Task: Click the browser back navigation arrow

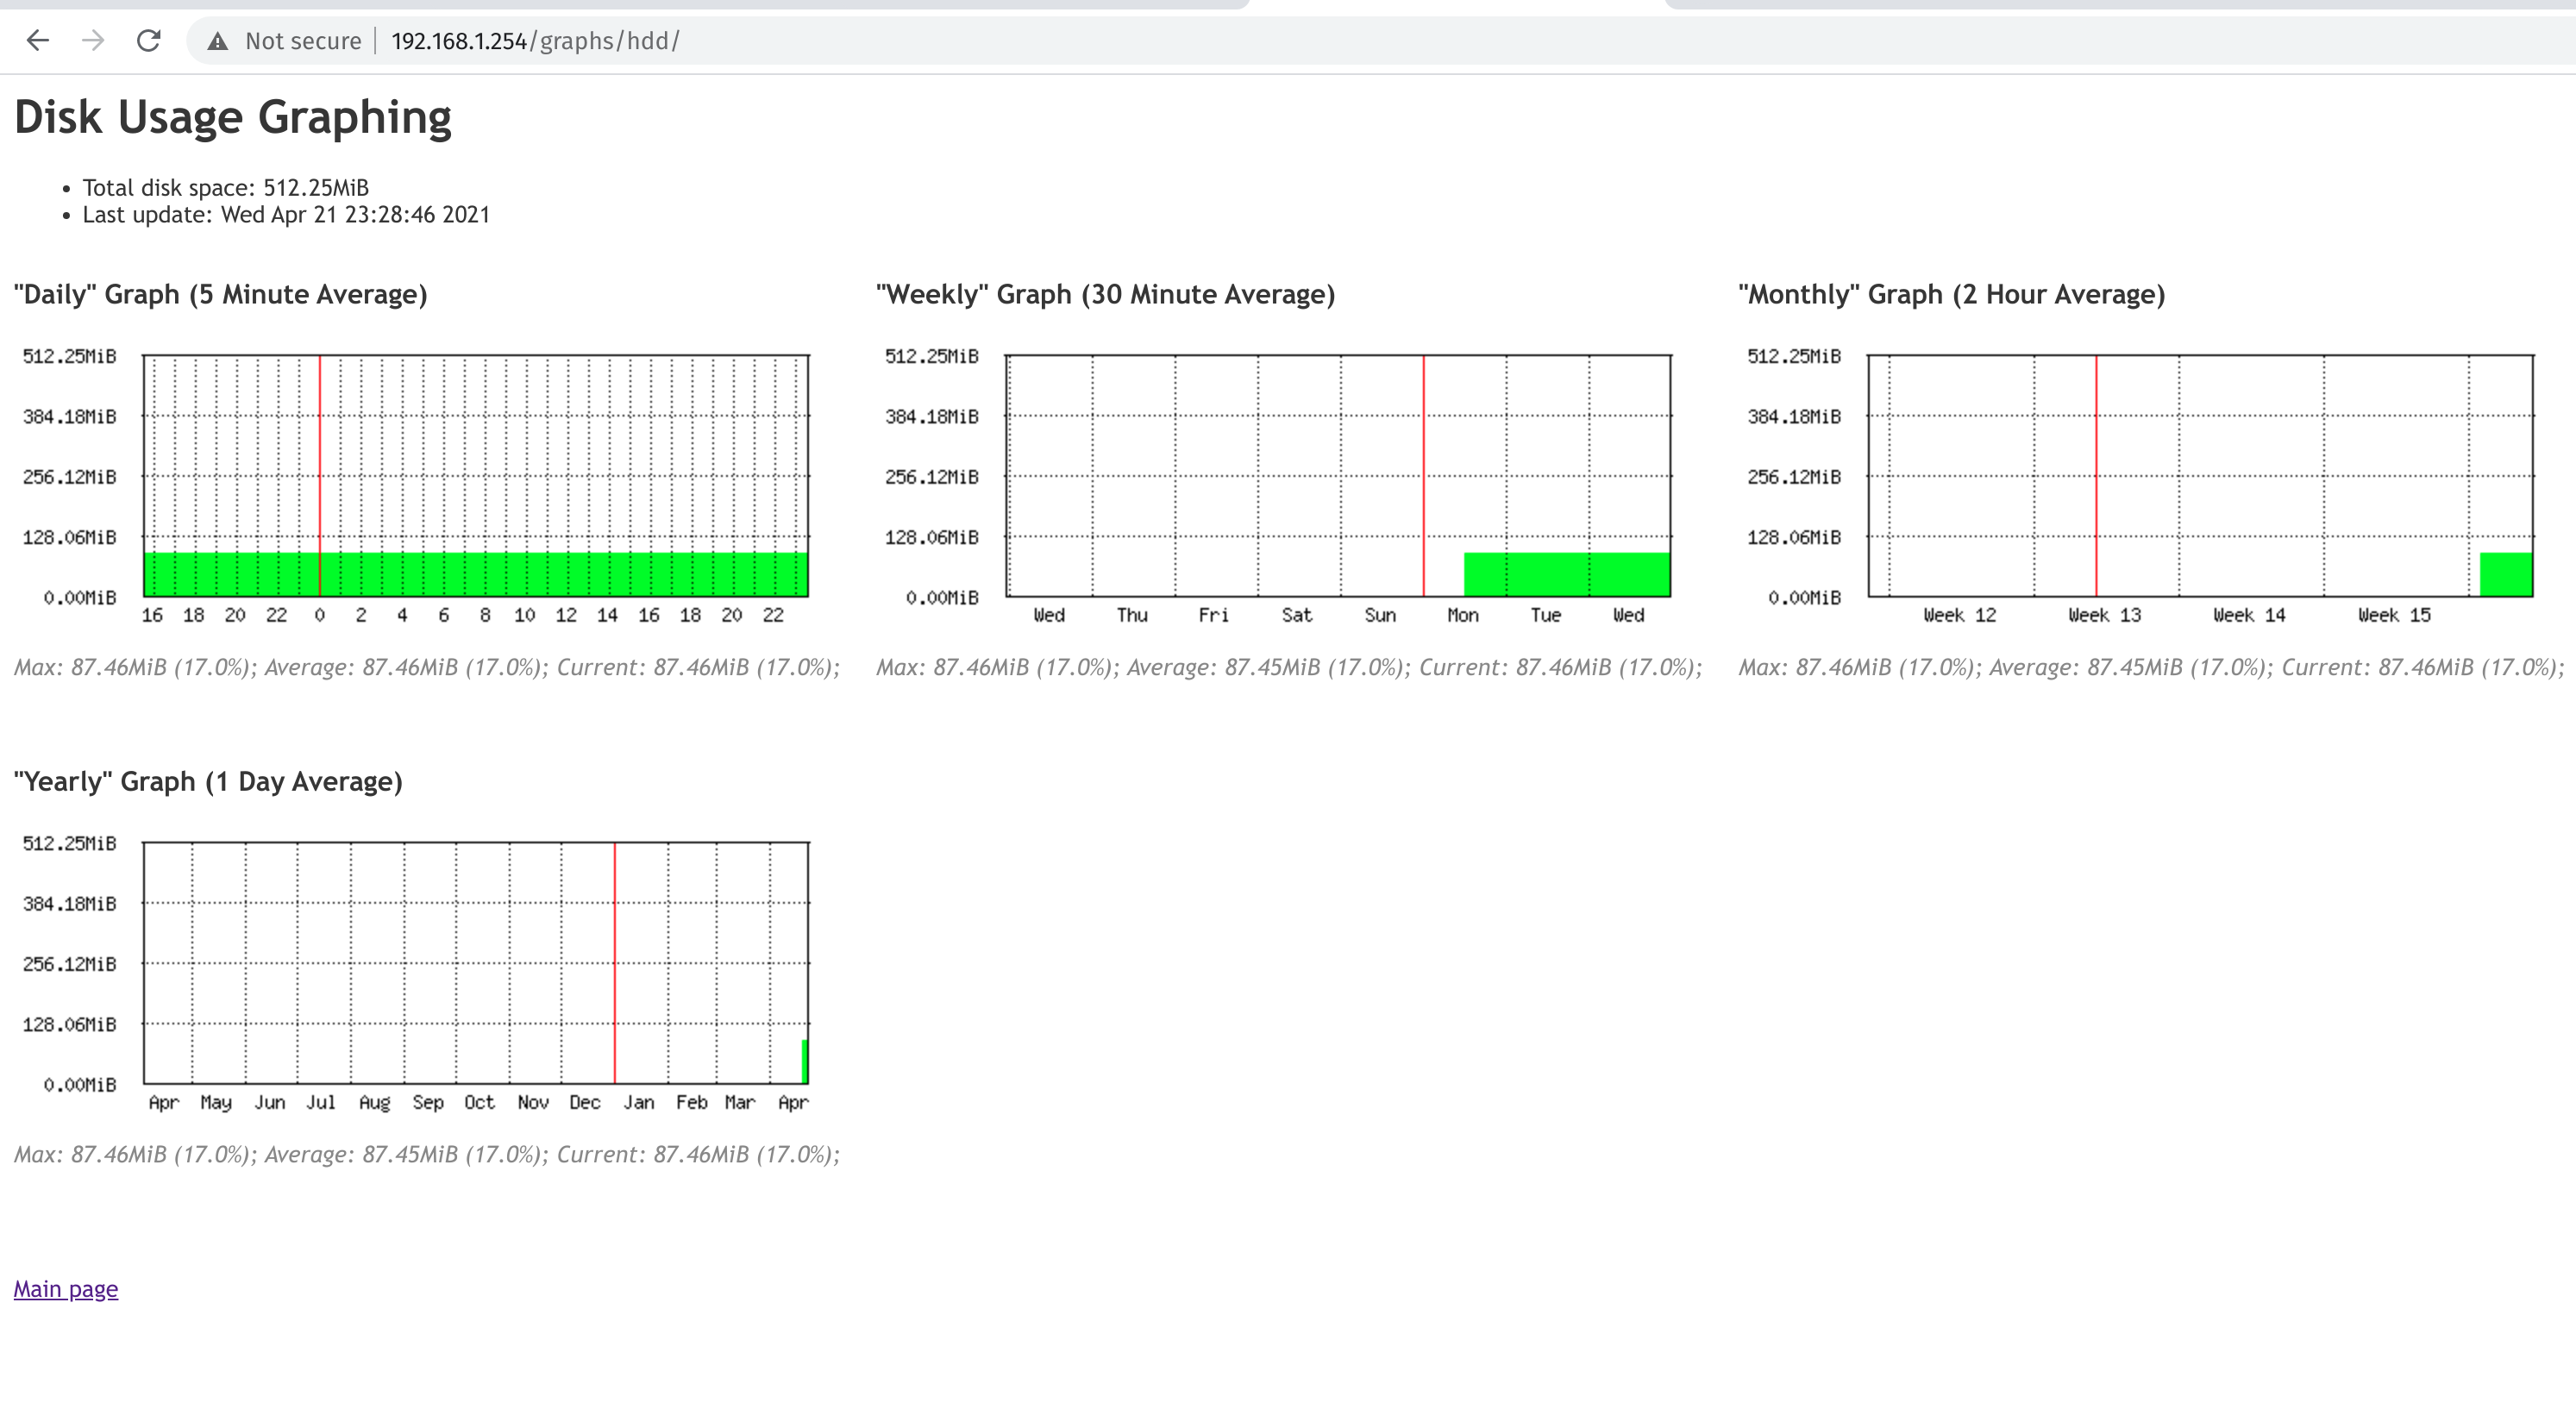Action: [38, 41]
